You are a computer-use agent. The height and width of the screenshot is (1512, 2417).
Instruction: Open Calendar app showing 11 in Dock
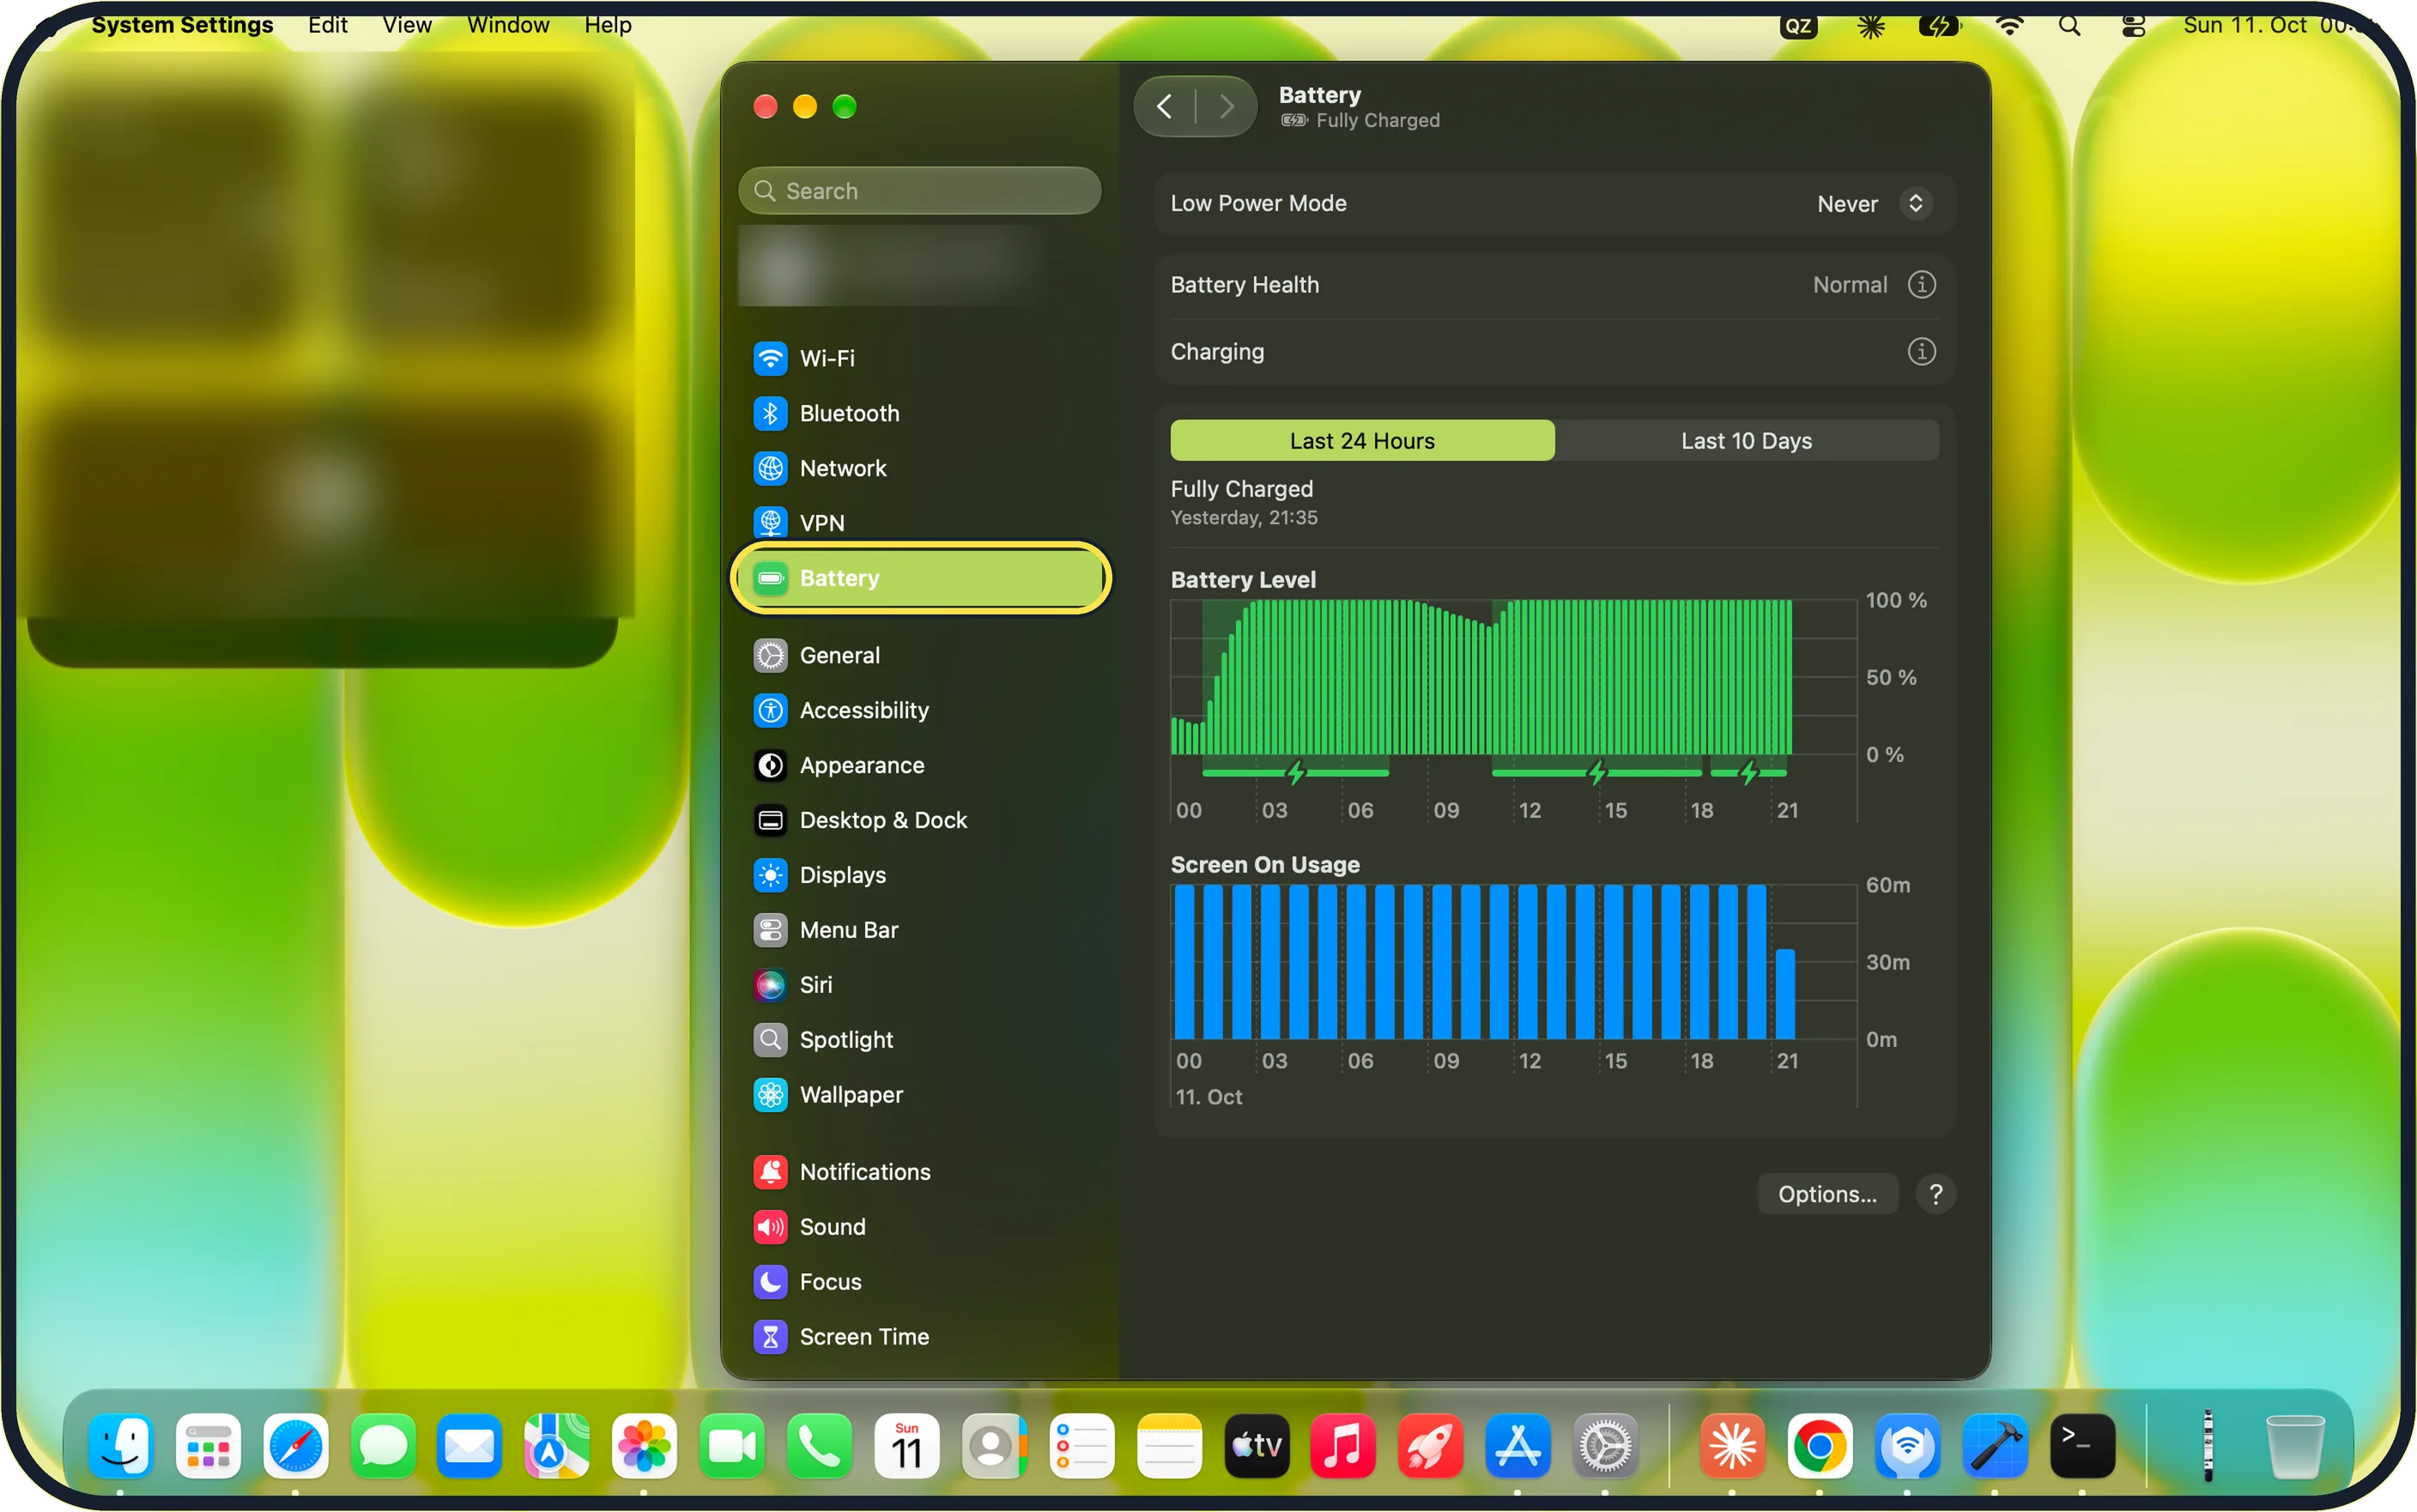click(906, 1446)
